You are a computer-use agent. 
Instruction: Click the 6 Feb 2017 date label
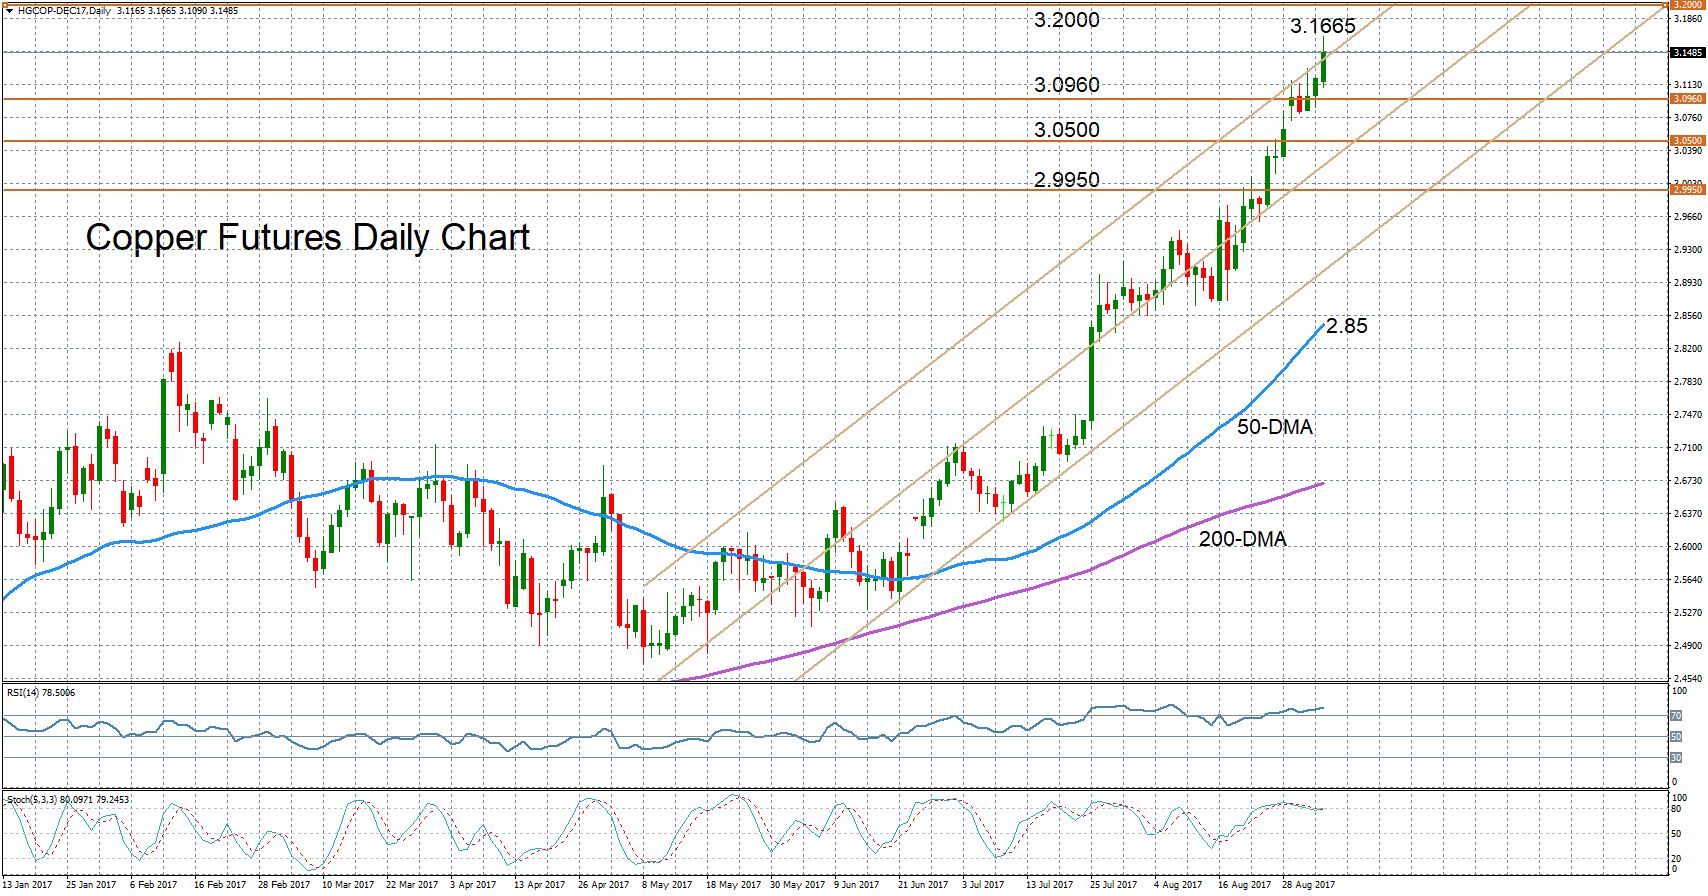tap(153, 884)
